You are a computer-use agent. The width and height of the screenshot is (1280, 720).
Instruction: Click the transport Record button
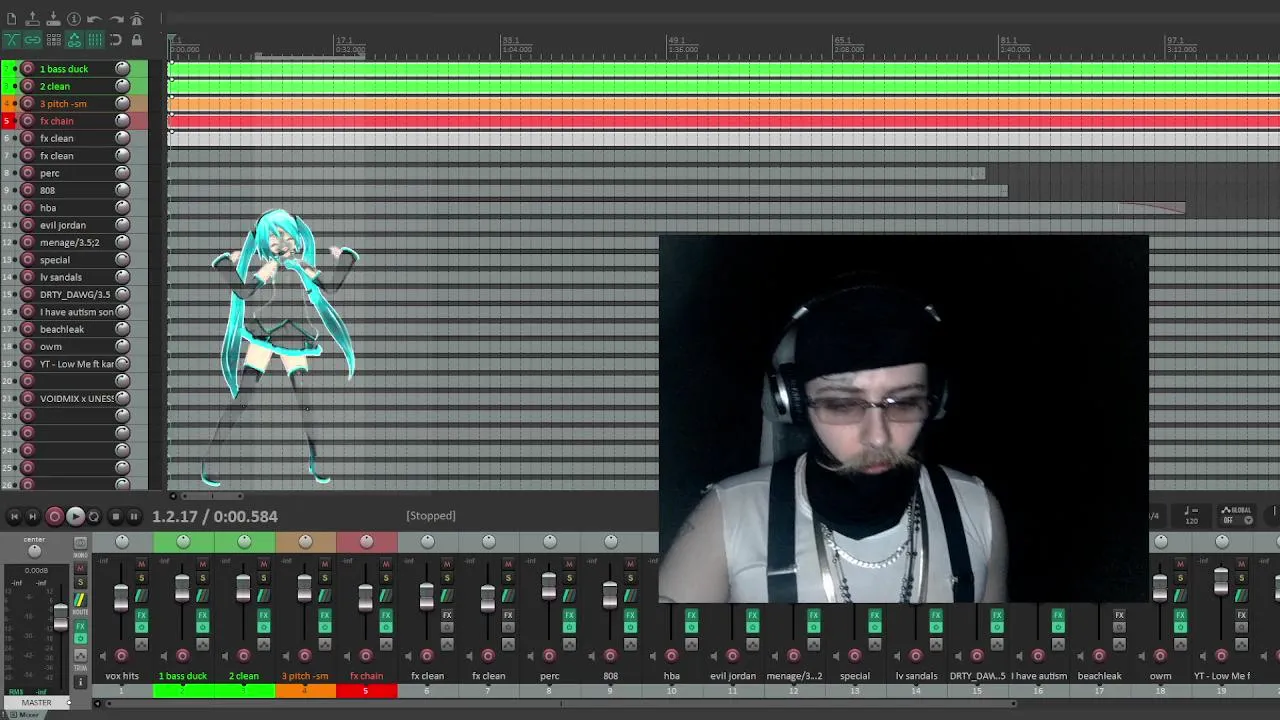click(x=55, y=516)
